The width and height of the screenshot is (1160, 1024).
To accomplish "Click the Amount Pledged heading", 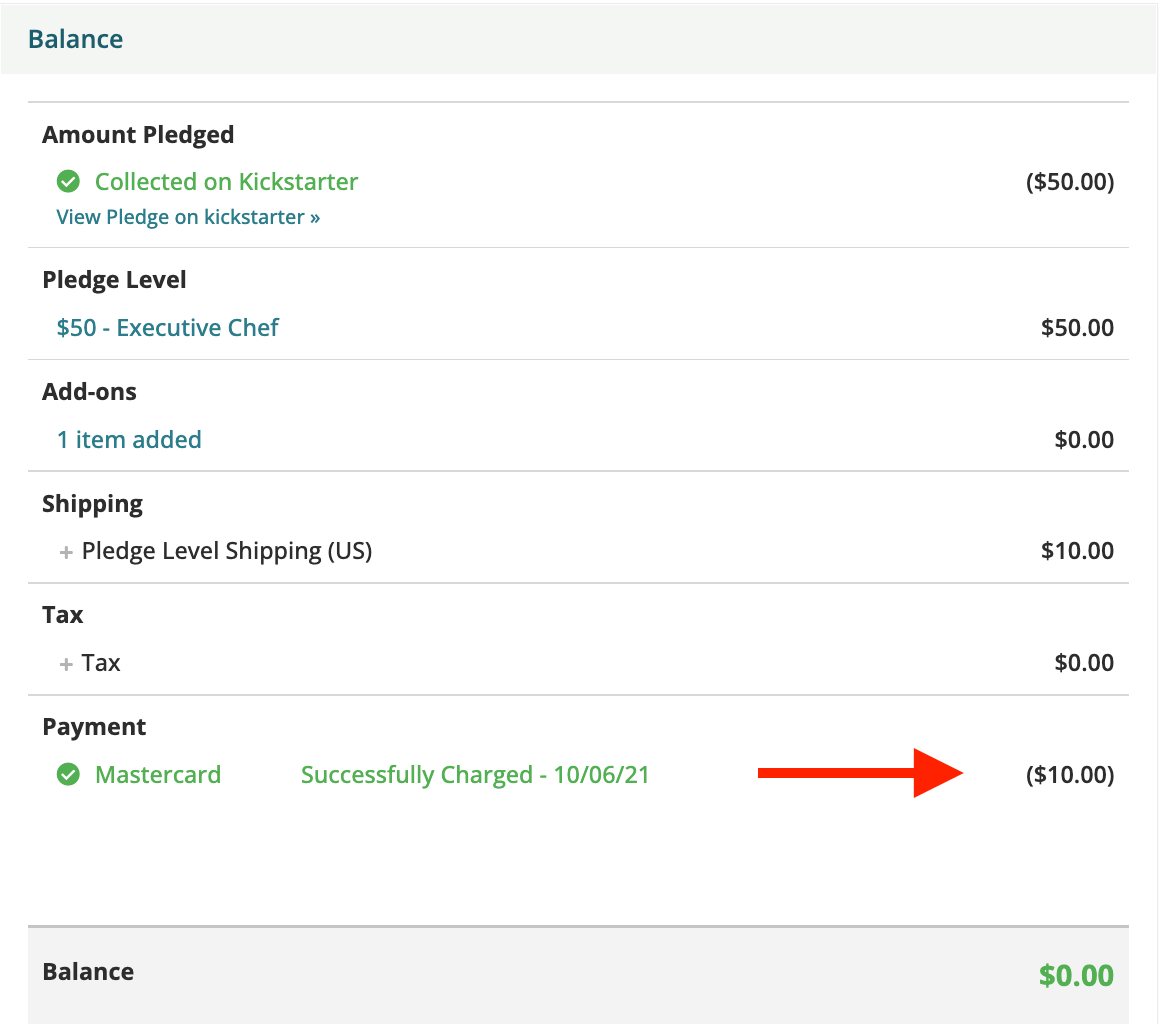I will pyautogui.click(x=138, y=135).
